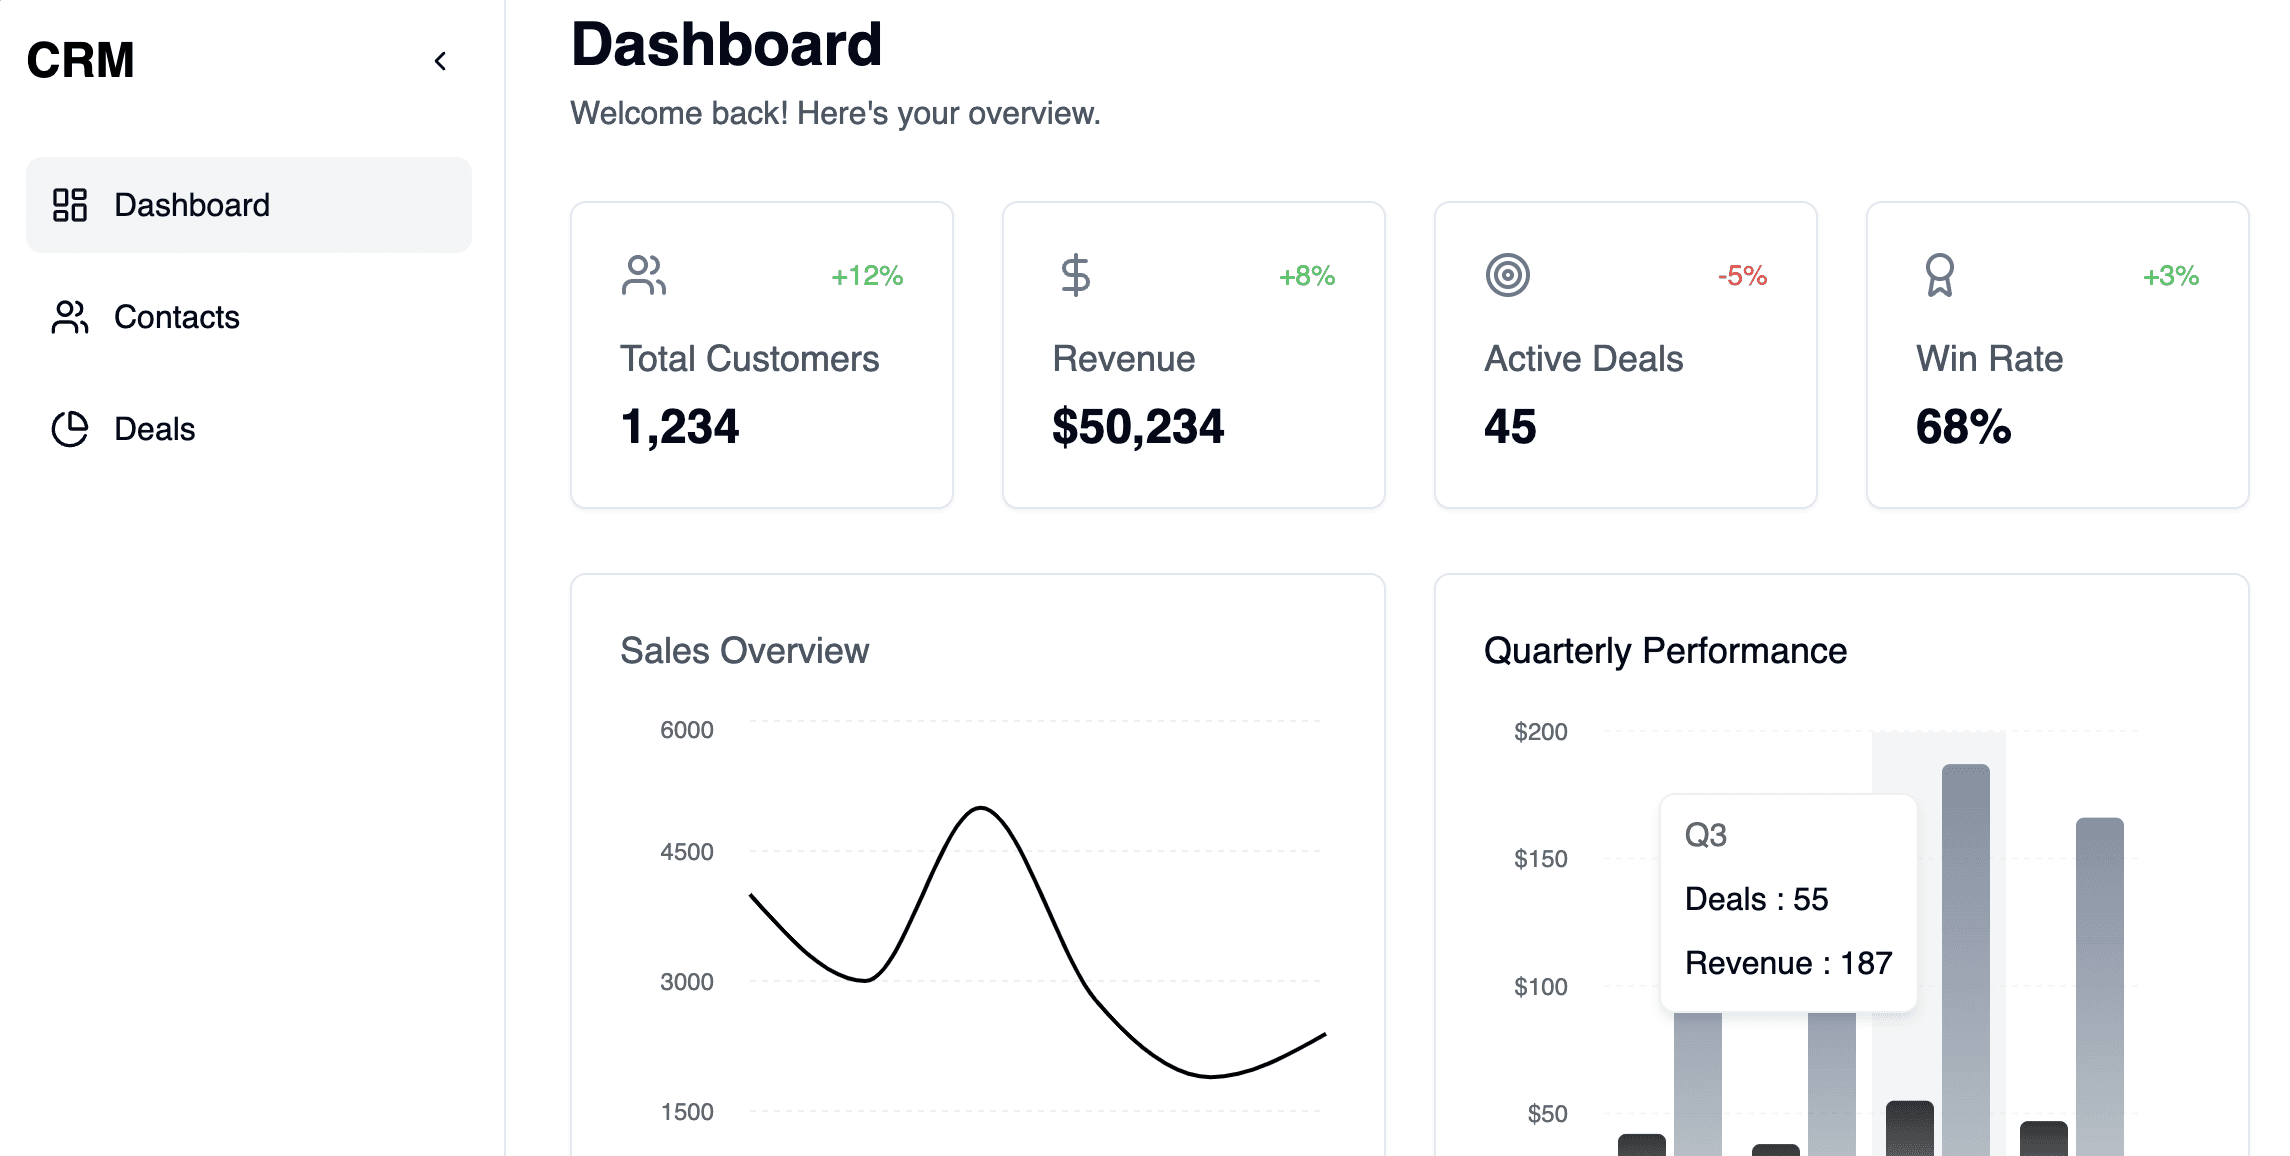Select the +8% change badge
The height and width of the screenshot is (1156, 2290).
[x=1307, y=276]
